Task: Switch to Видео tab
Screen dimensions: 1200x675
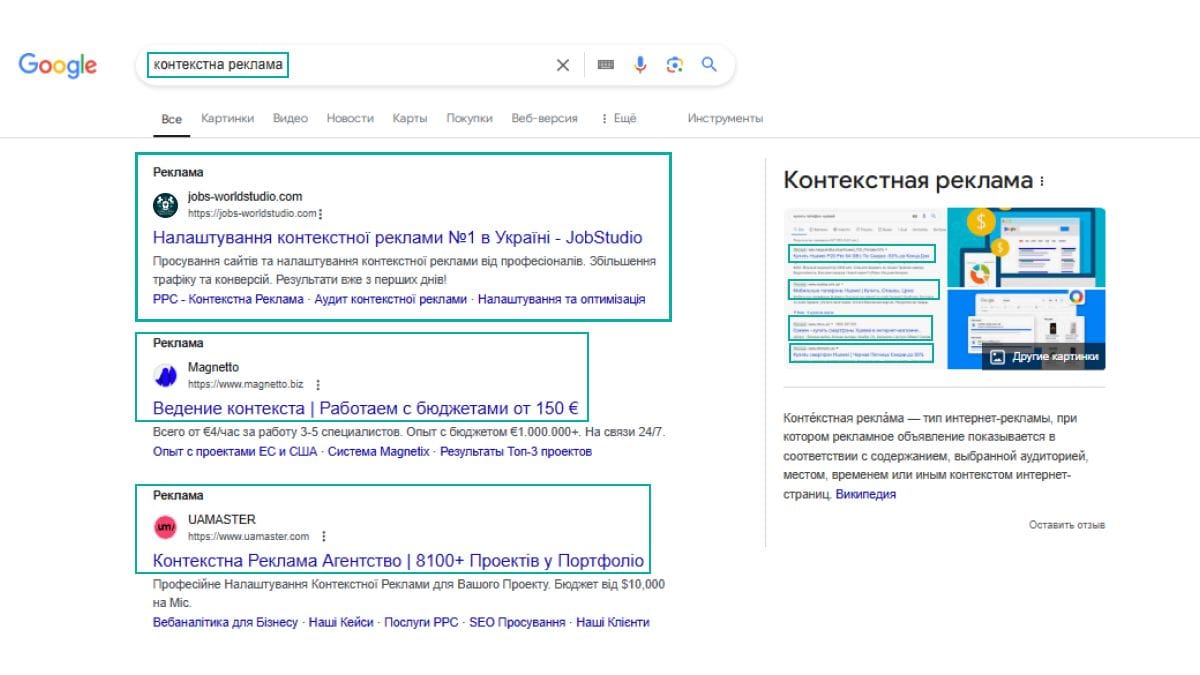Action: (x=290, y=118)
